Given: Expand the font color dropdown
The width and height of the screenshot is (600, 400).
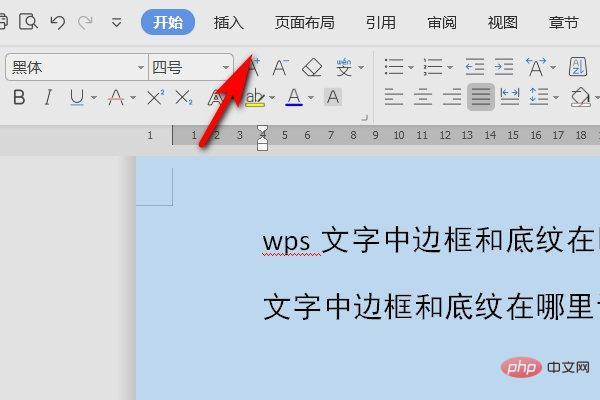Looking at the screenshot, I should (311, 98).
